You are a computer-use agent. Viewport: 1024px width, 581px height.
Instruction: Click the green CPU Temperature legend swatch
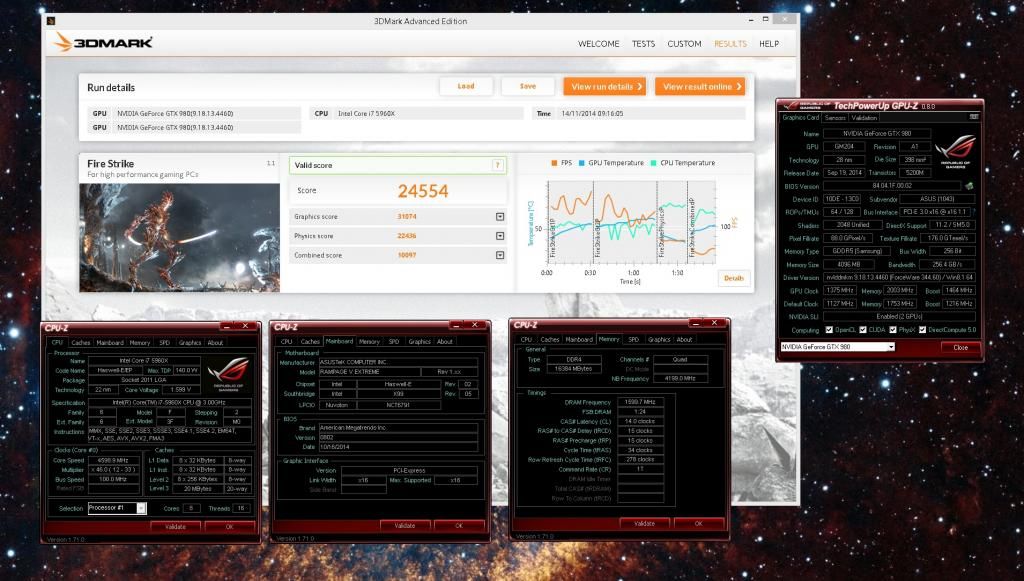(653, 163)
